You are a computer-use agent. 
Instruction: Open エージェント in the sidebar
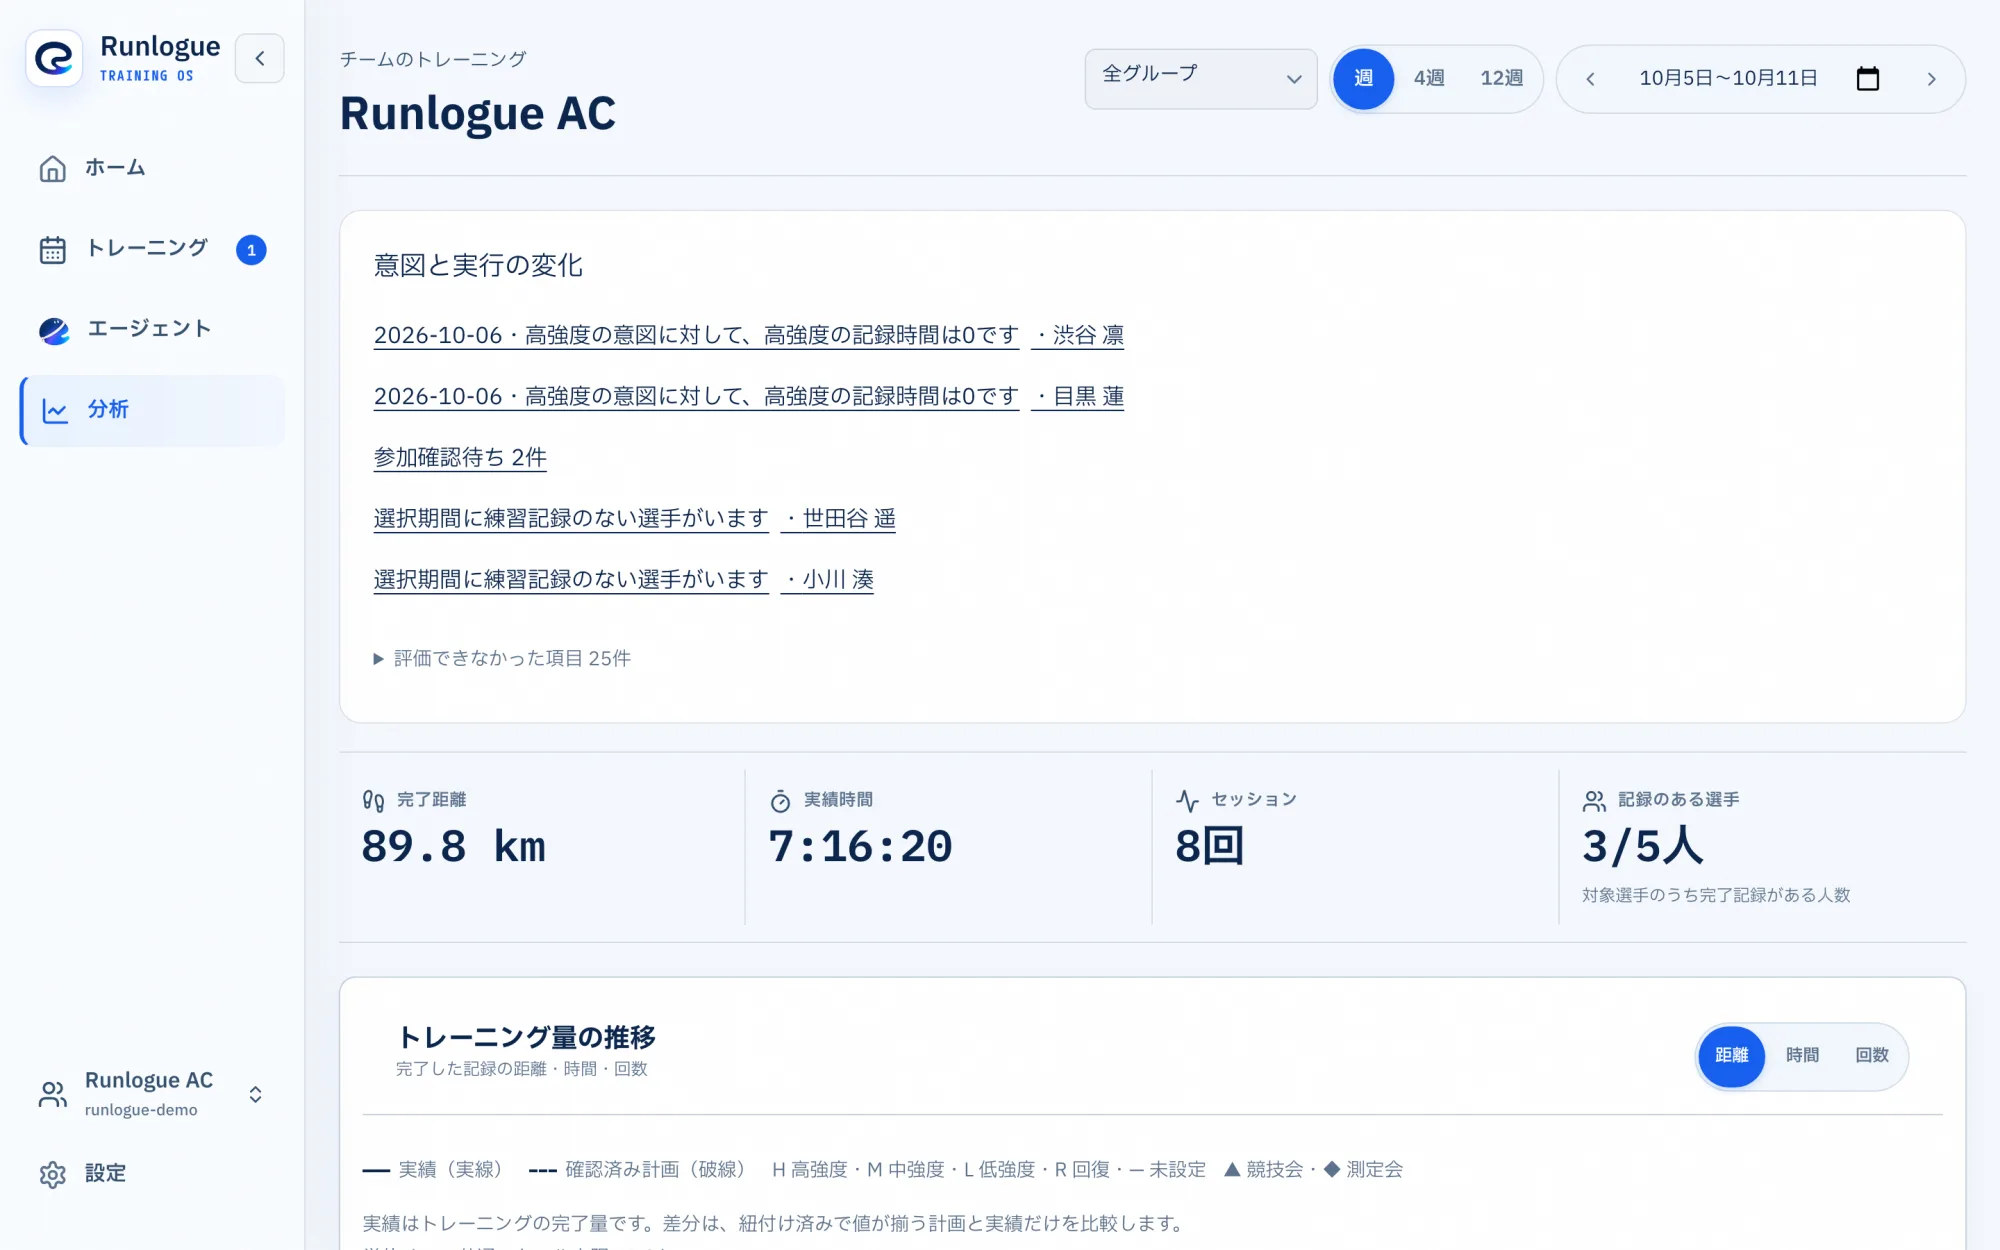coord(152,330)
